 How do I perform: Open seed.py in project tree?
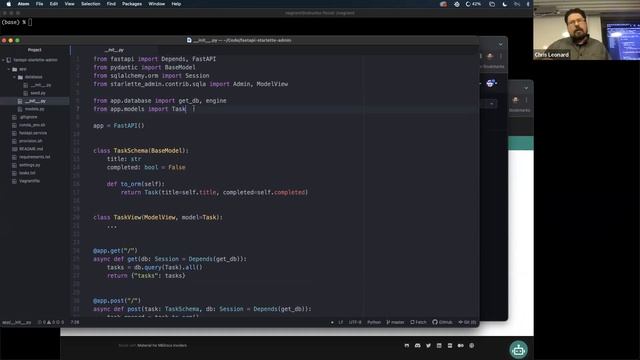[38, 93]
